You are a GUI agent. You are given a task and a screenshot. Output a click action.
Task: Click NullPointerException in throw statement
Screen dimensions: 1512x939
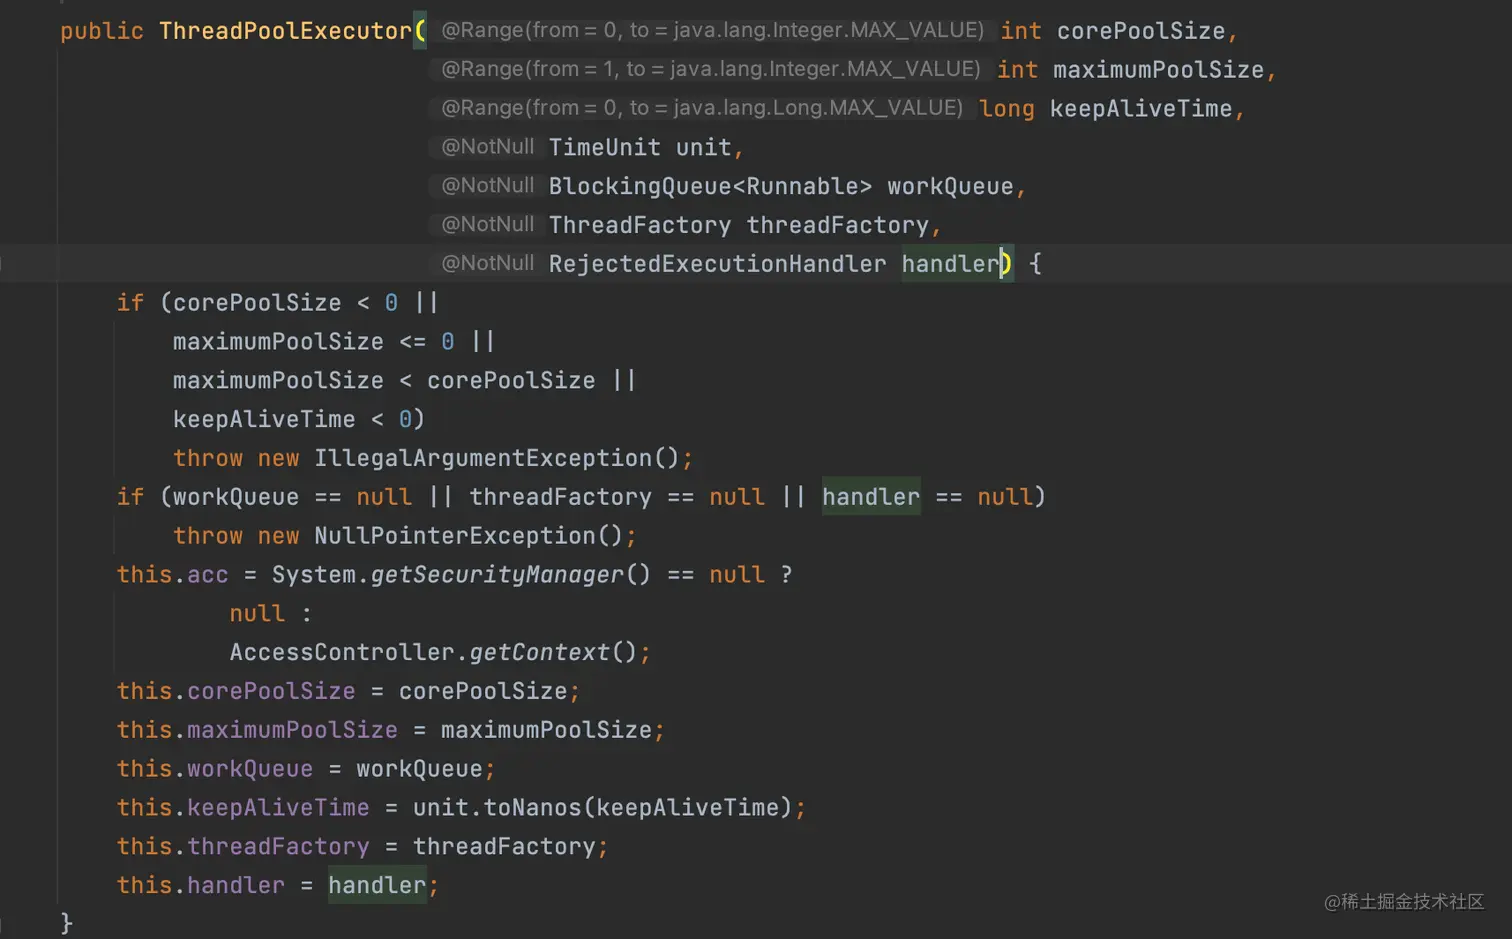pyautogui.click(x=454, y=536)
